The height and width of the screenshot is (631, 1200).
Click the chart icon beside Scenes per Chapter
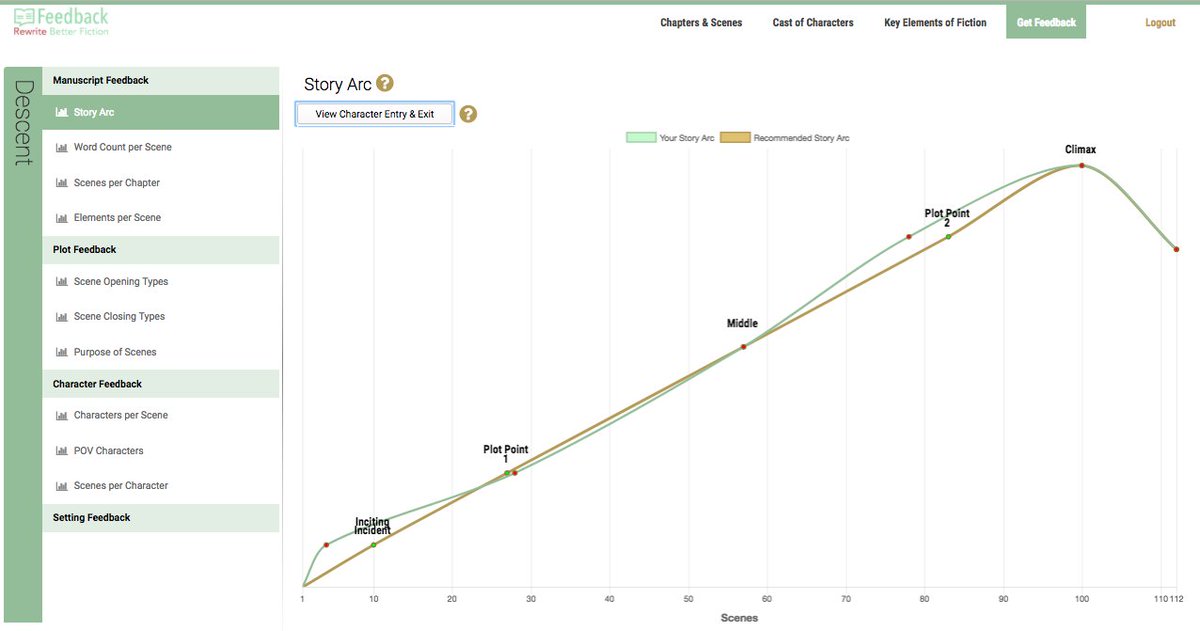(x=62, y=183)
